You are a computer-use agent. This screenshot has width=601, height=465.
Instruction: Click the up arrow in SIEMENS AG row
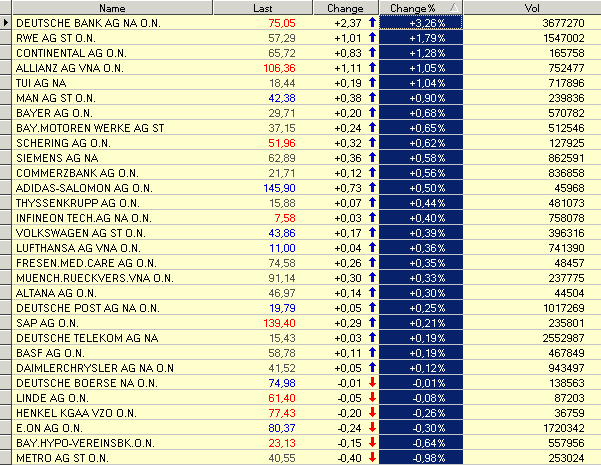(372, 158)
